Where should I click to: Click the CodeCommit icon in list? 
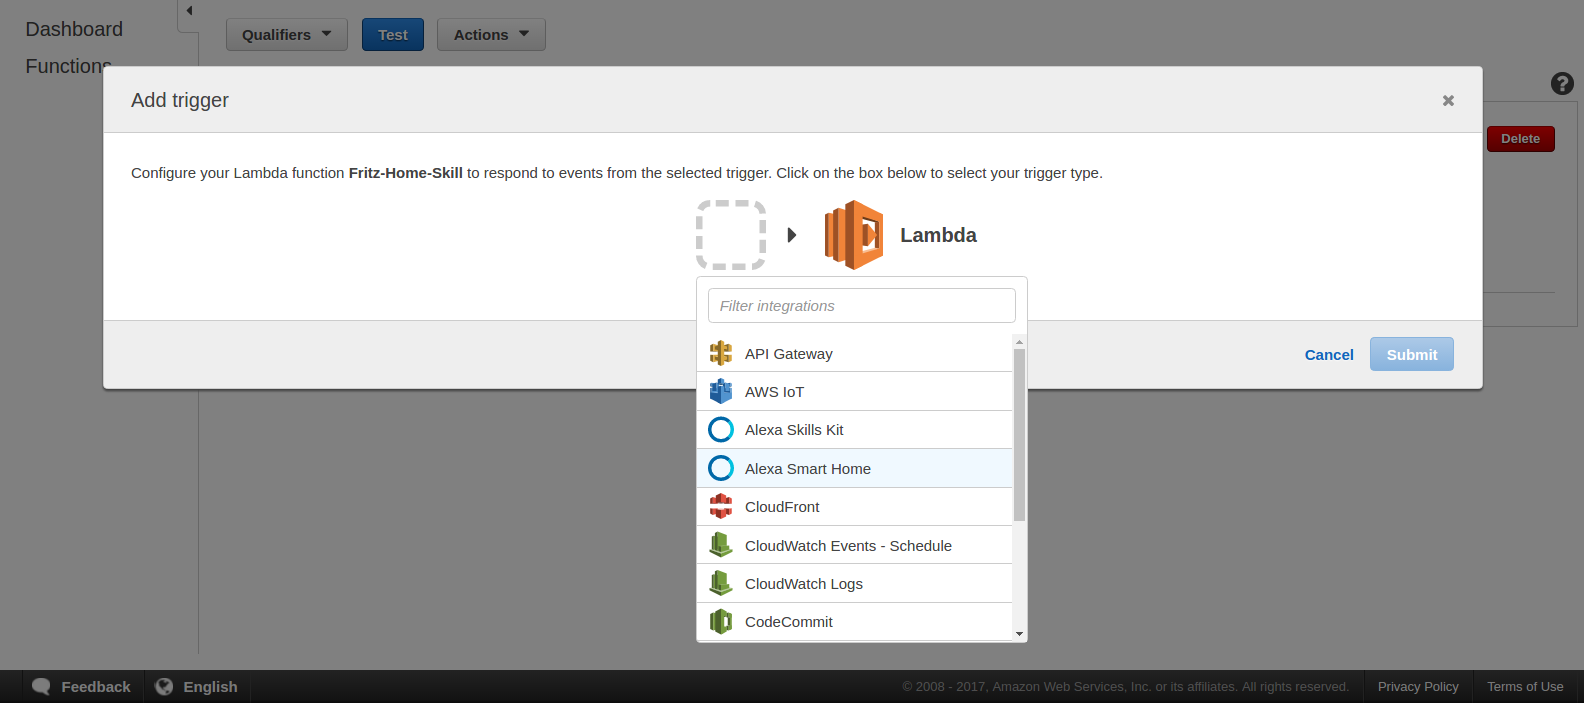pyautogui.click(x=720, y=621)
